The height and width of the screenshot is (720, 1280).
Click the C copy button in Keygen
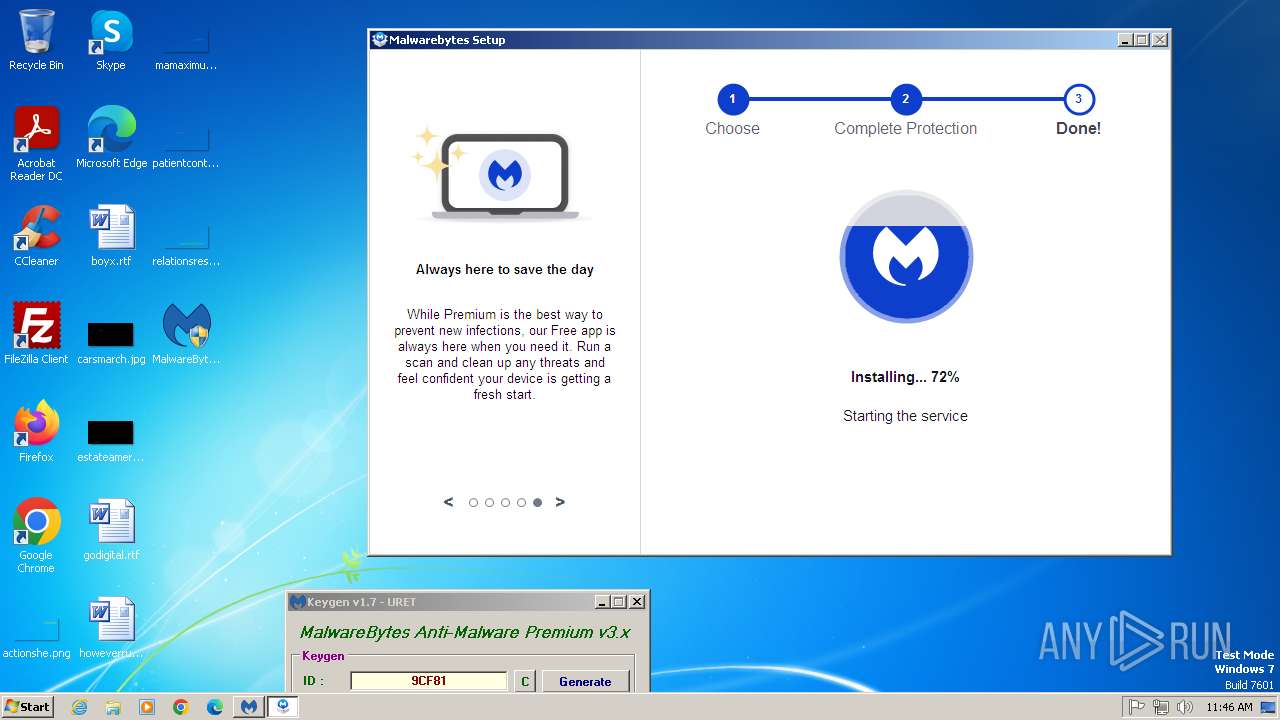pos(525,681)
